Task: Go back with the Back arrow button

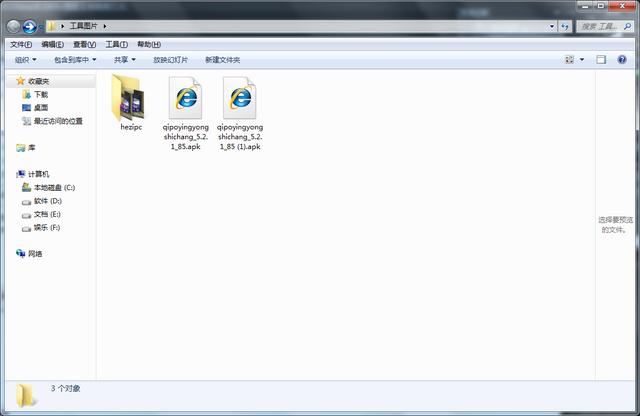Action: pos(13,27)
